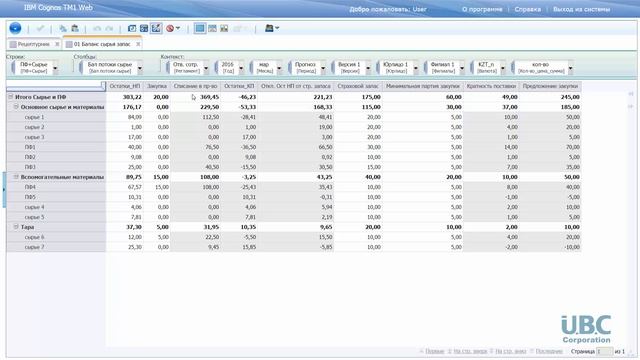Image resolution: width=640 pixels, height=360 pixels.
Task: Open the Прогноз period dropdown
Action: pyautogui.click(x=323, y=68)
